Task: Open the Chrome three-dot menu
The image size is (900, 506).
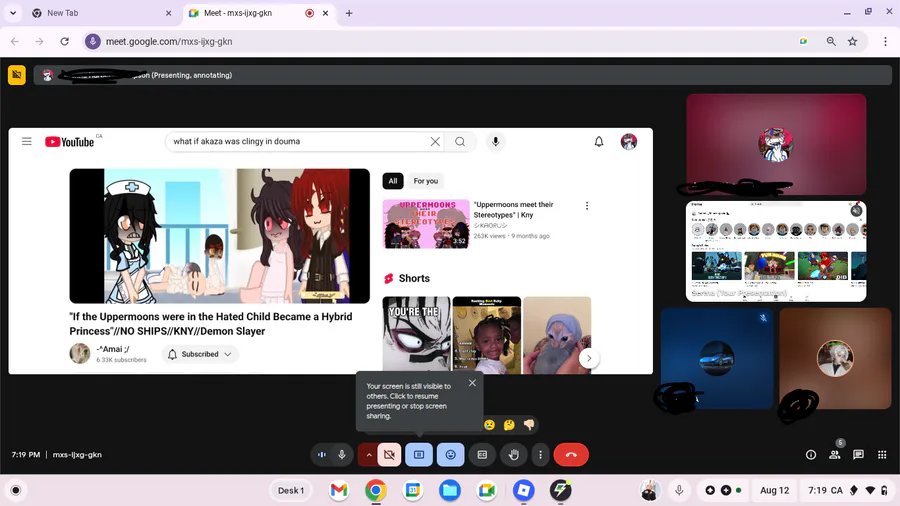Action: pos(885,41)
